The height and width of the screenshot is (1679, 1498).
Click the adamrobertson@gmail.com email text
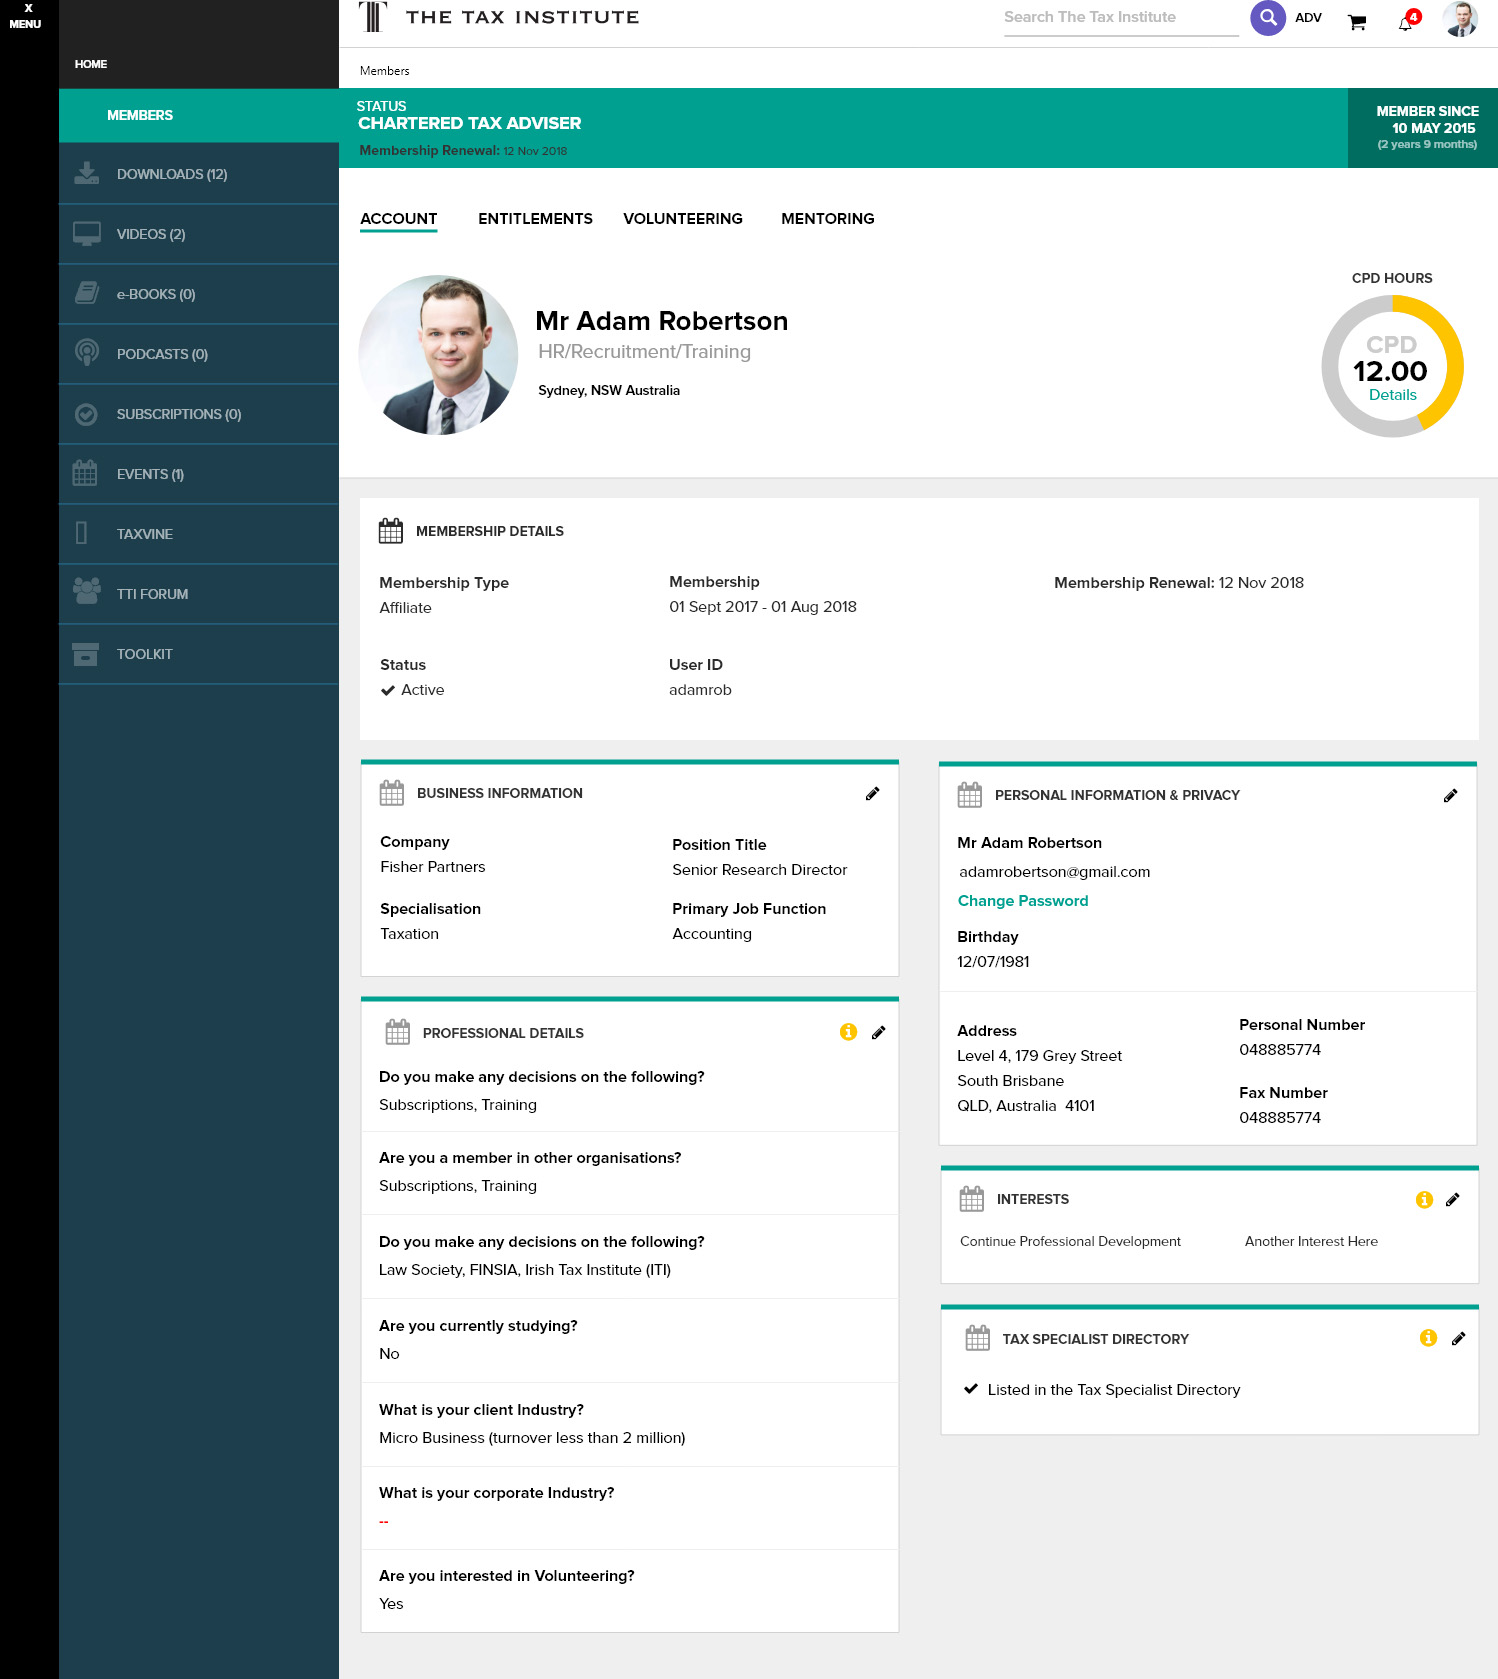(x=1054, y=872)
